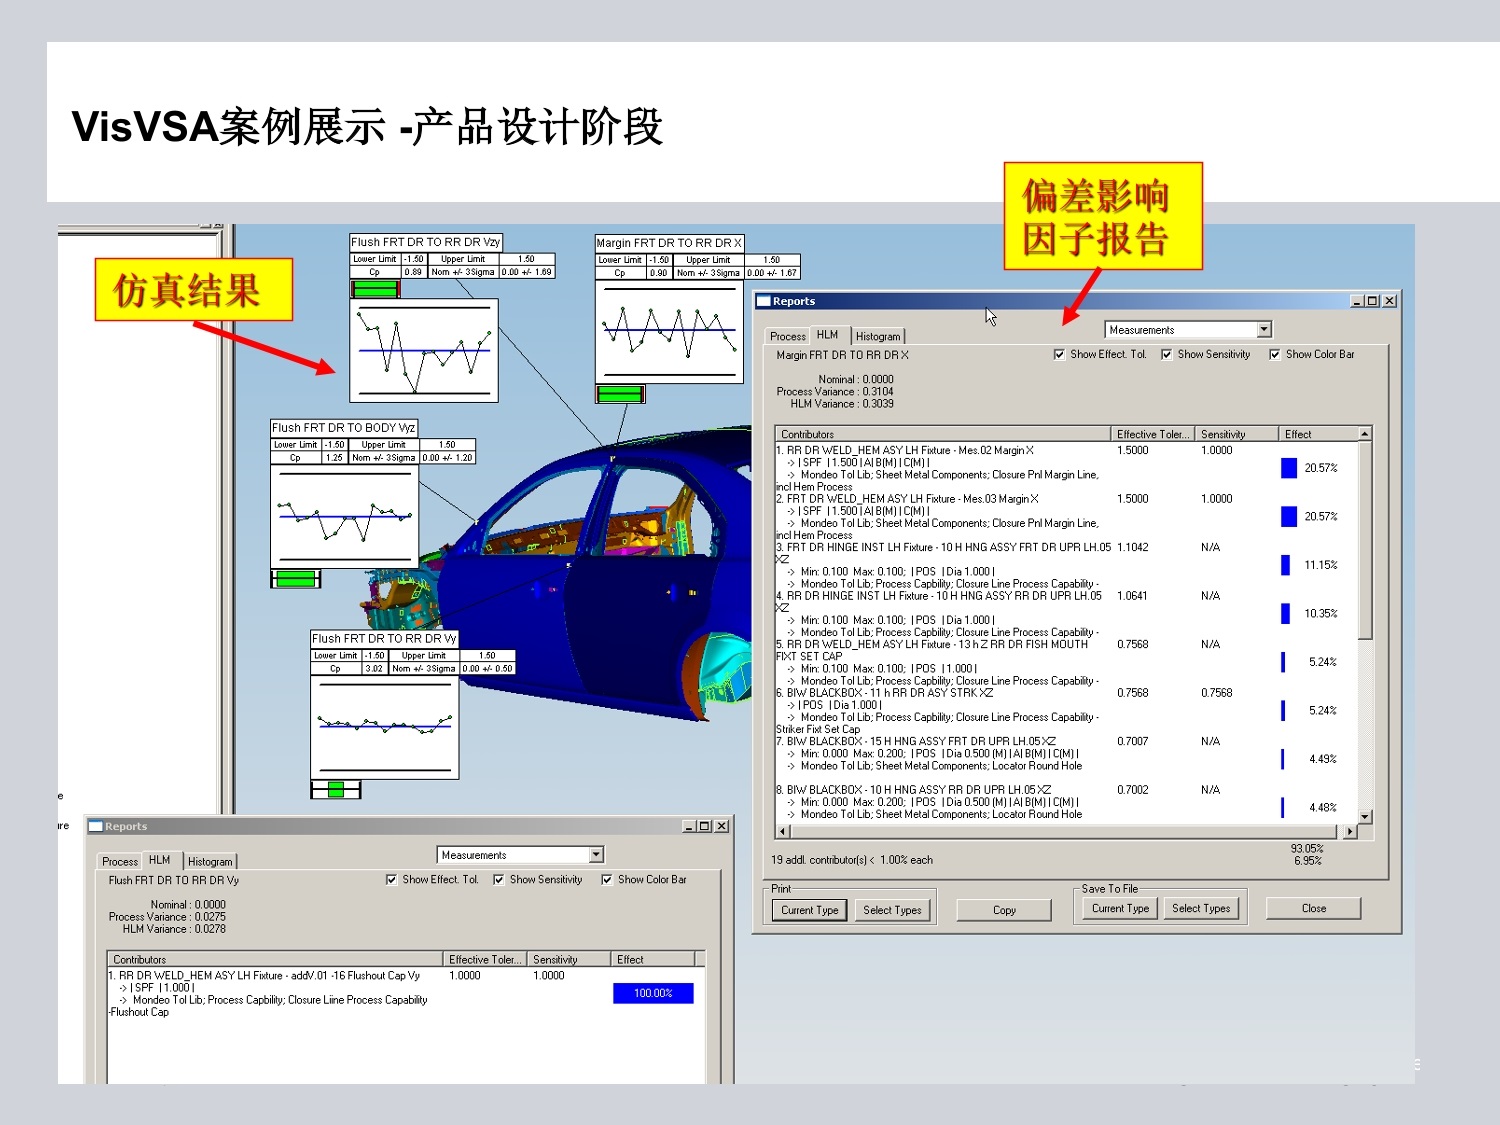1500x1125 pixels.
Task: Click green indicator under Flush FRT DR TO RR DR Vy chart
Action: click(336, 789)
